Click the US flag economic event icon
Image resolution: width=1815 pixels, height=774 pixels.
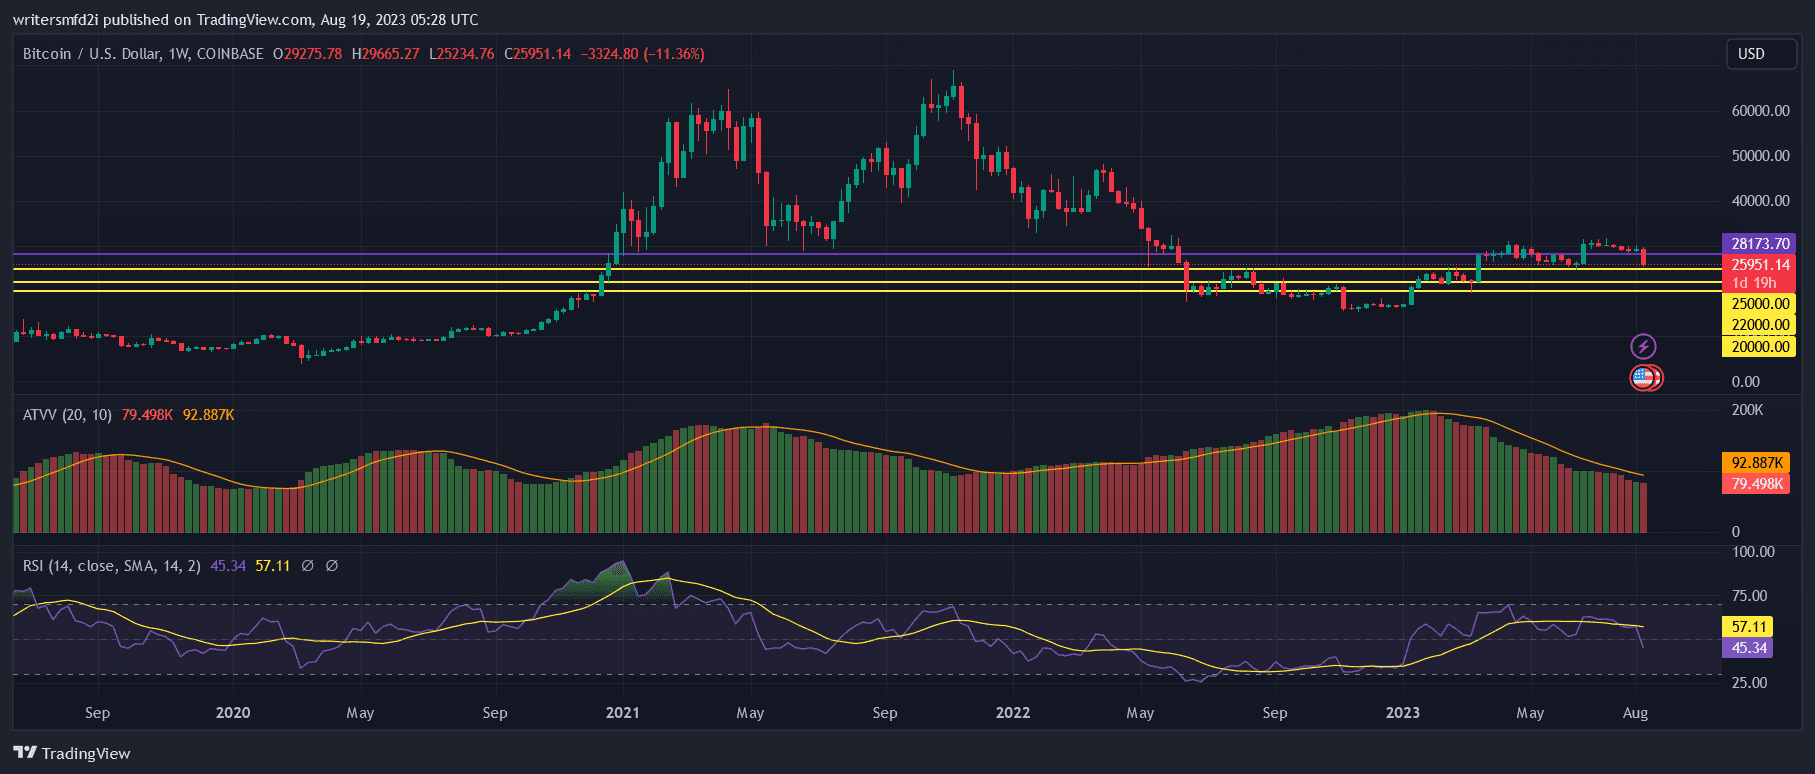pyautogui.click(x=1643, y=378)
